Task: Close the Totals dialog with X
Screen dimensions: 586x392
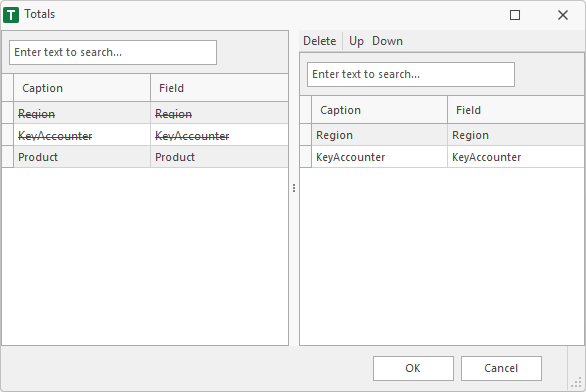Action: click(x=563, y=15)
